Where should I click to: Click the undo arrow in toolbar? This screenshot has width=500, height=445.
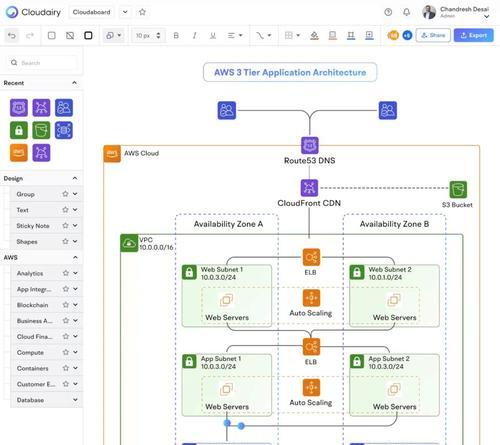point(12,35)
